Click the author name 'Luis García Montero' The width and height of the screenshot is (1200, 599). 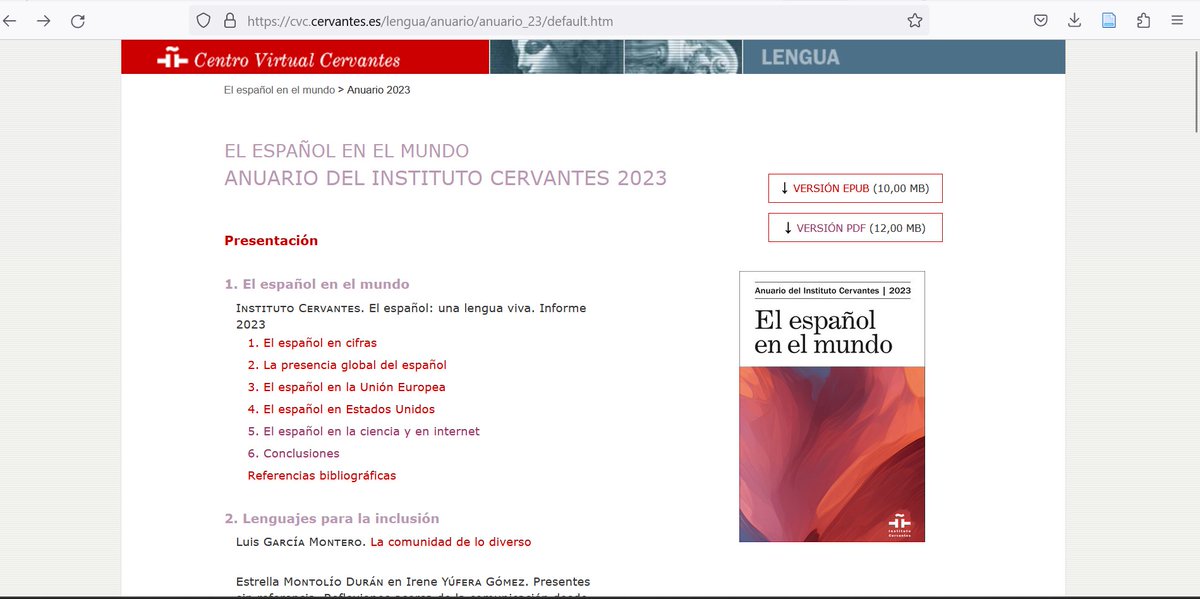click(x=300, y=542)
